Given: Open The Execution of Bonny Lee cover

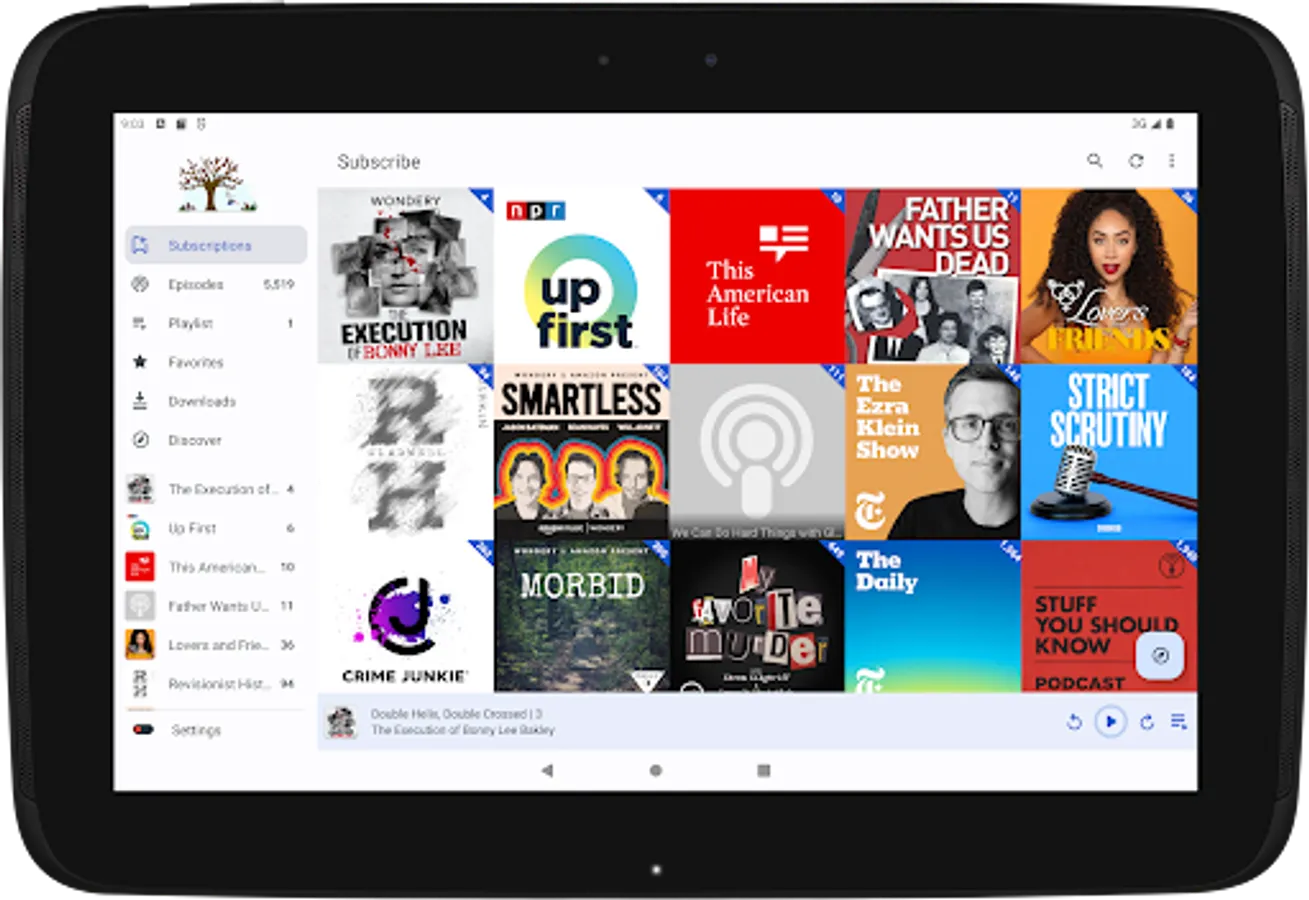Looking at the screenshot, I should click(x=405, y=276).
